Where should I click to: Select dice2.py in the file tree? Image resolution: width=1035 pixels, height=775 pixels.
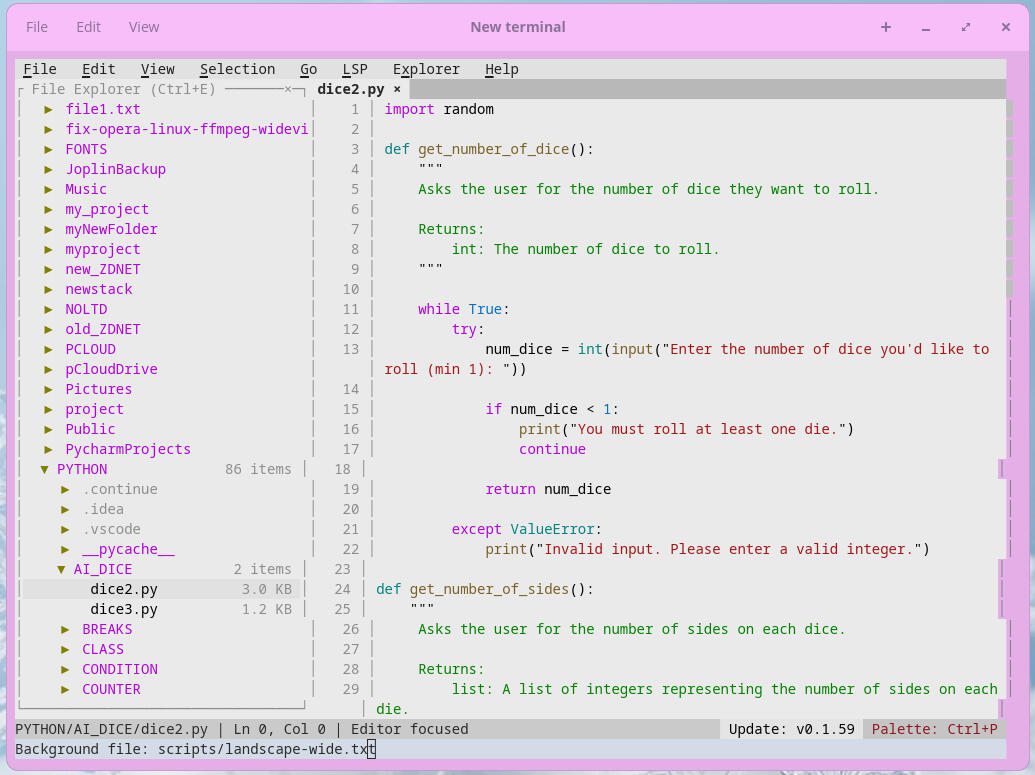[124, 589]
